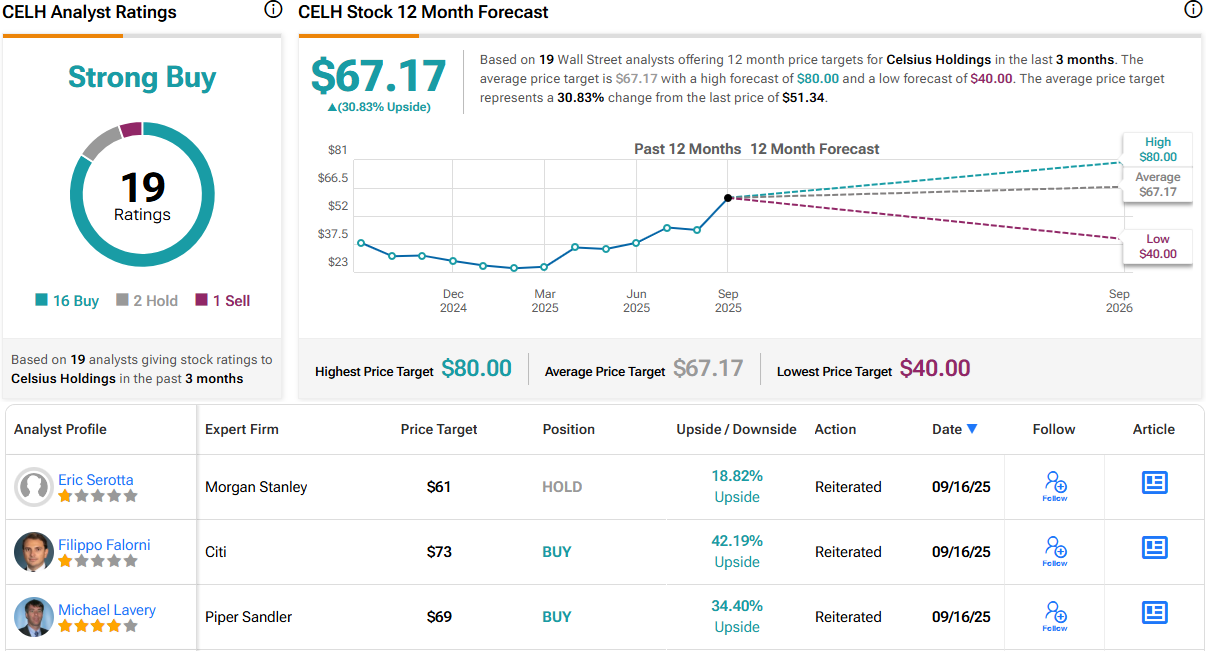Follow analyst Filippo Falorni
This screenshot has height=651, width=1211.
(1054, 552)
